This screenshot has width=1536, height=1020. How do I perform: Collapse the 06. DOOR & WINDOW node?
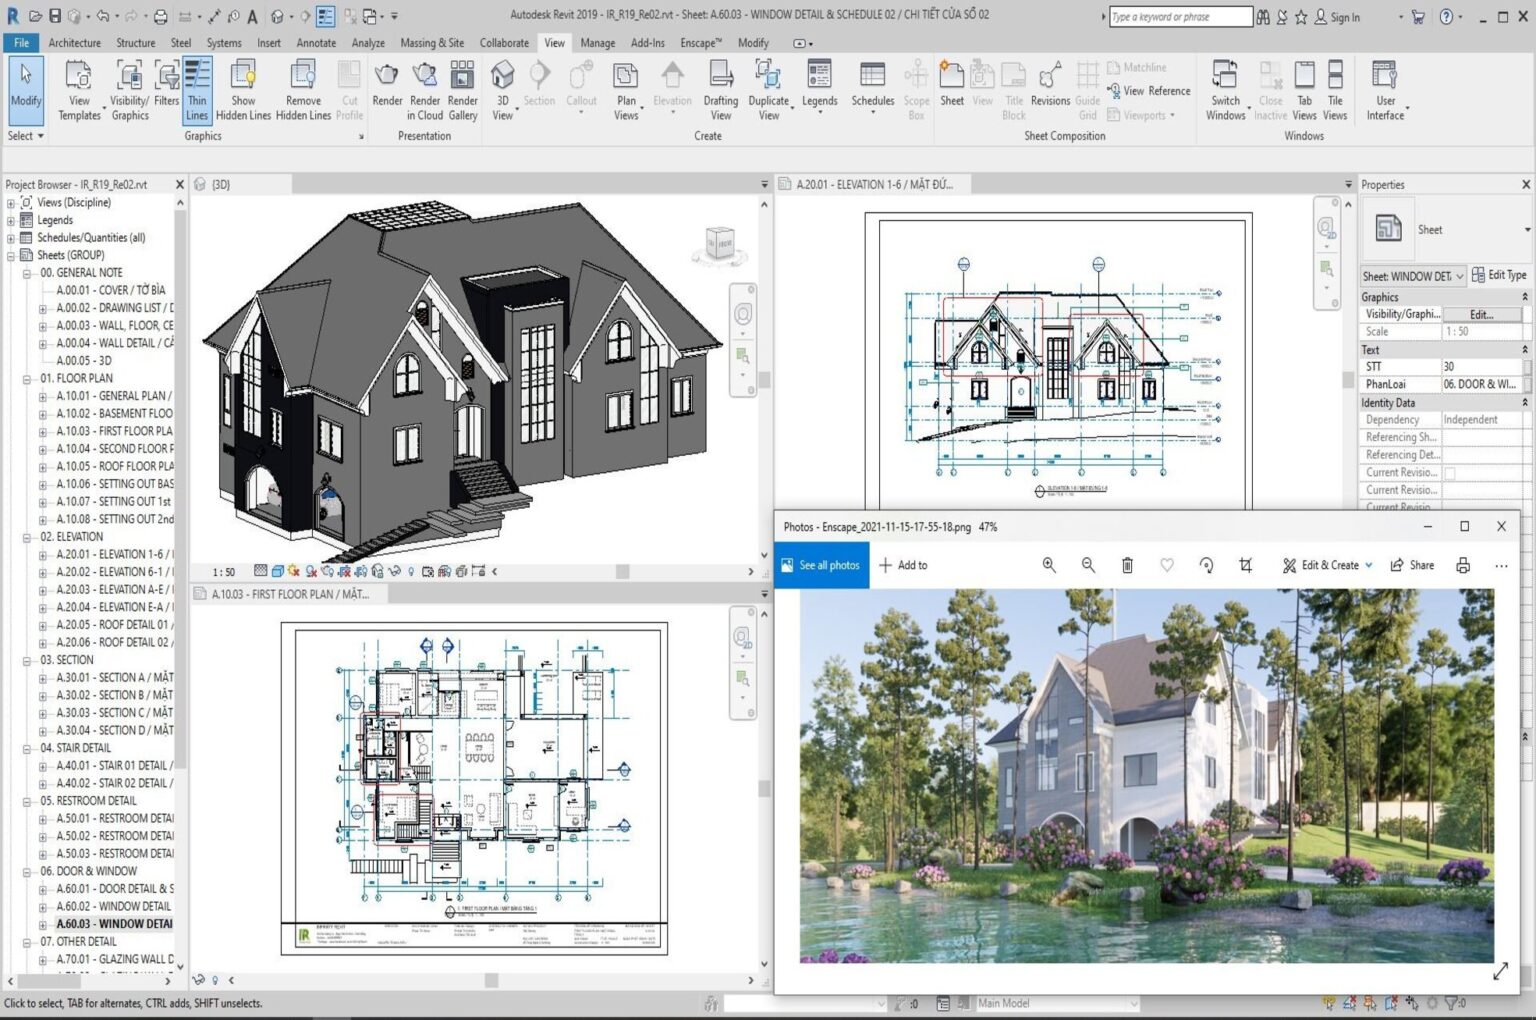click(25, 871)
